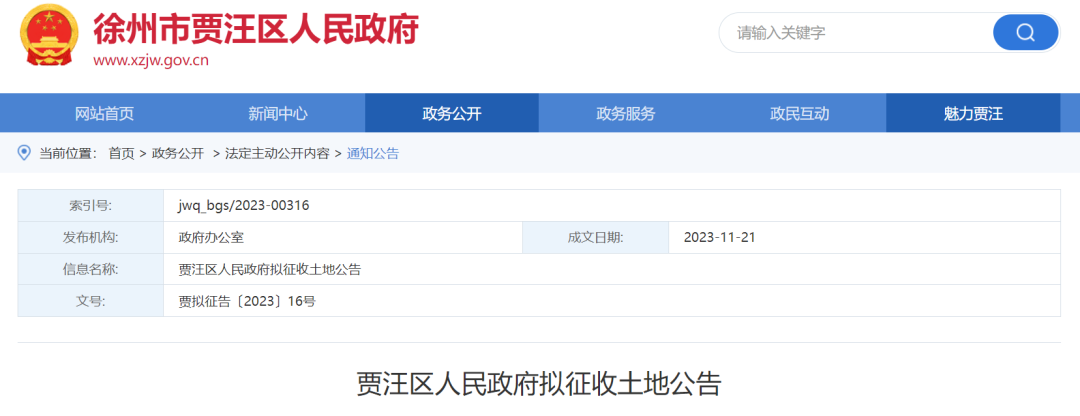The image size is (1080, 416).
Task: Open the 政务服务 nav tab
Action: point(625,114)
